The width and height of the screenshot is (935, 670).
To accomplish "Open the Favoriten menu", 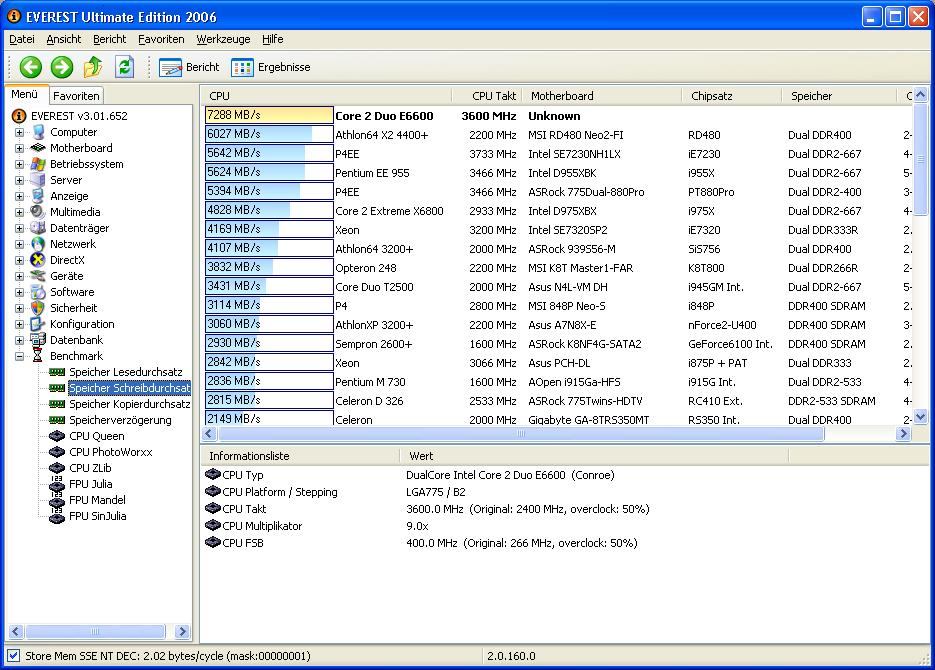I will click(x=161, y=39).
